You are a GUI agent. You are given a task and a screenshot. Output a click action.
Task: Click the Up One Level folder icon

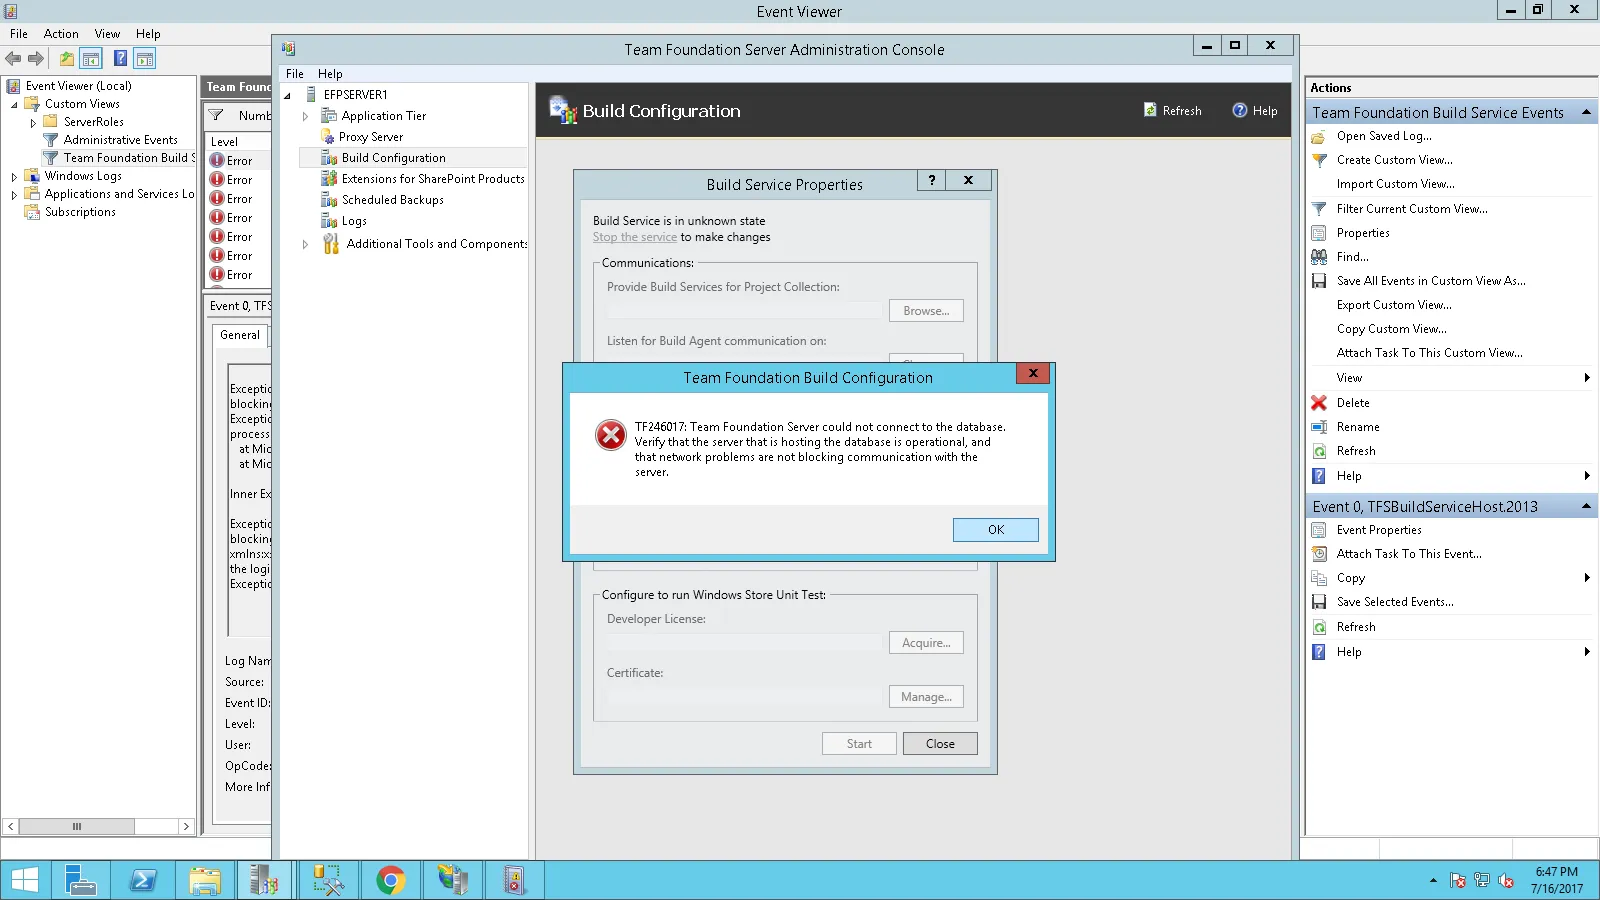(66, 59)
